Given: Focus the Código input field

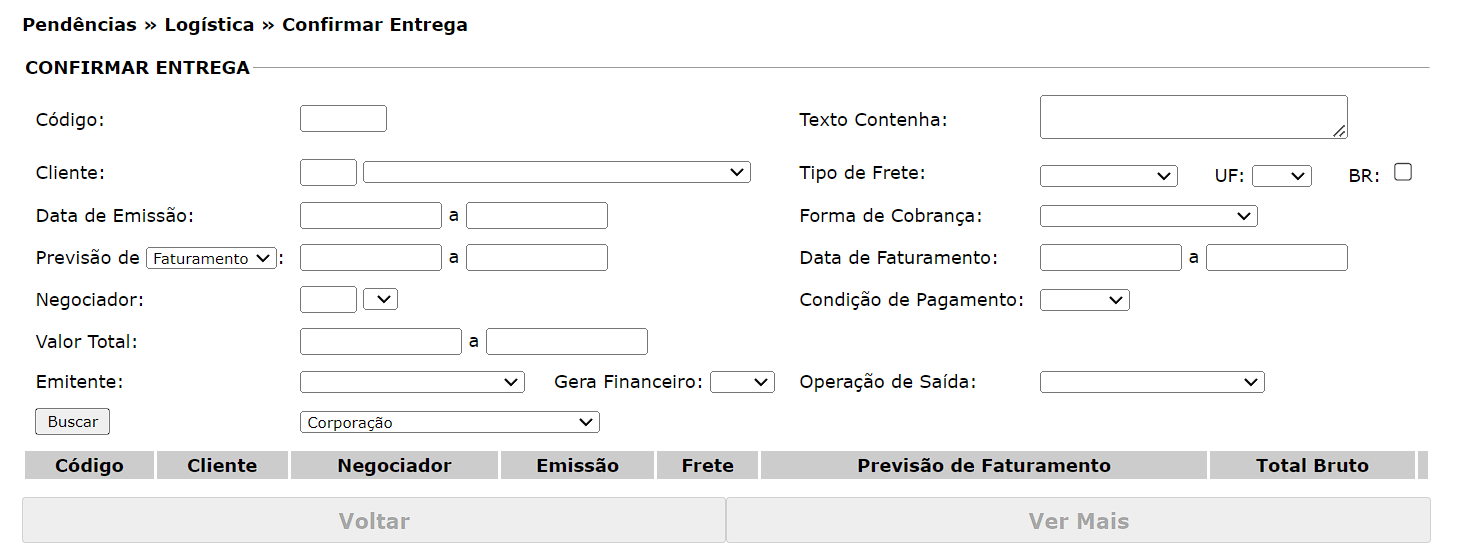Looking at the screenshot, I should click(x=343, y=119).
